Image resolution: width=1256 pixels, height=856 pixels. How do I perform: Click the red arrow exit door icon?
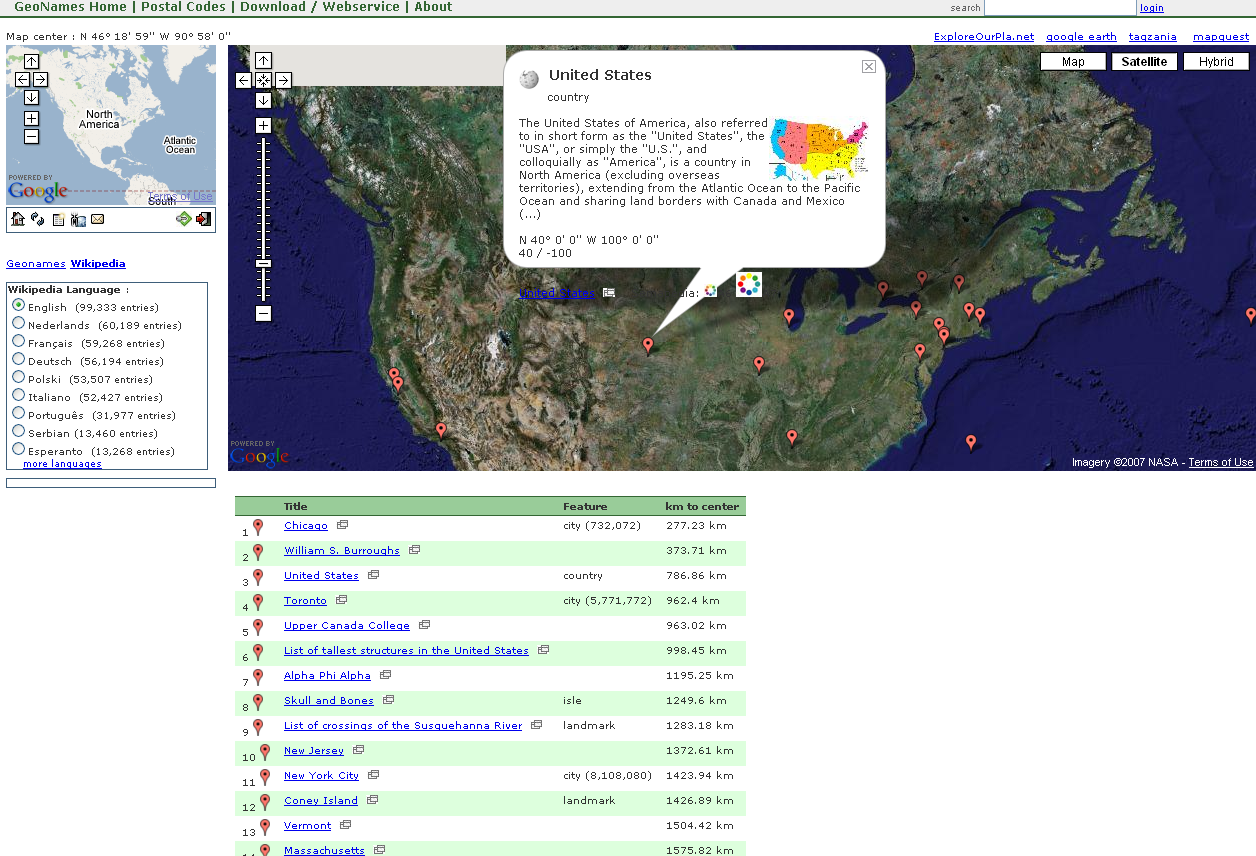coord(203,219)
